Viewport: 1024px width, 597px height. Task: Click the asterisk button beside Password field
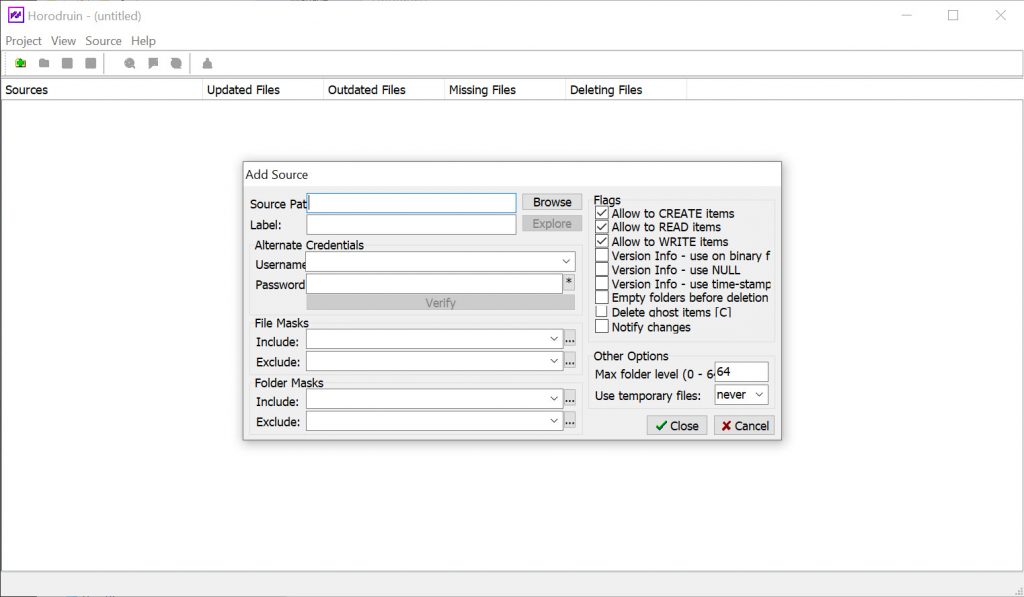pyautogui.click(x=569, y=283)
